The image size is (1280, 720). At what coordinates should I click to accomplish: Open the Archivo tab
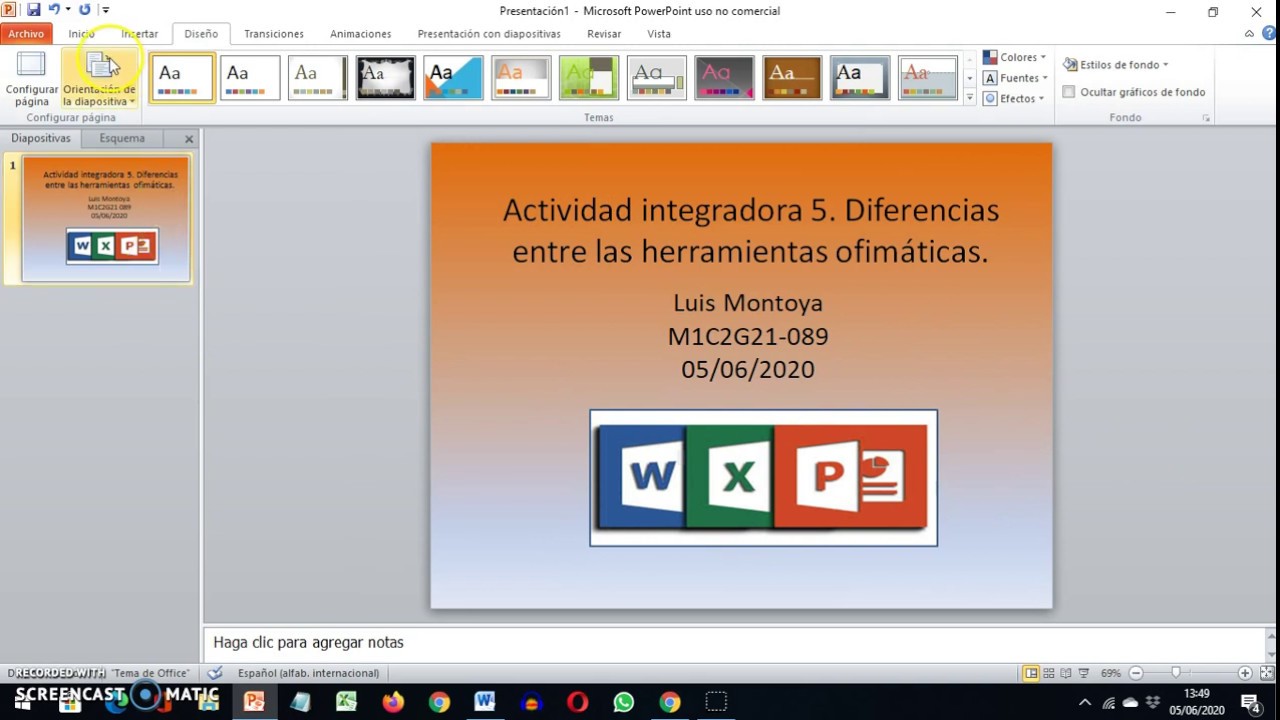point(26,33)
